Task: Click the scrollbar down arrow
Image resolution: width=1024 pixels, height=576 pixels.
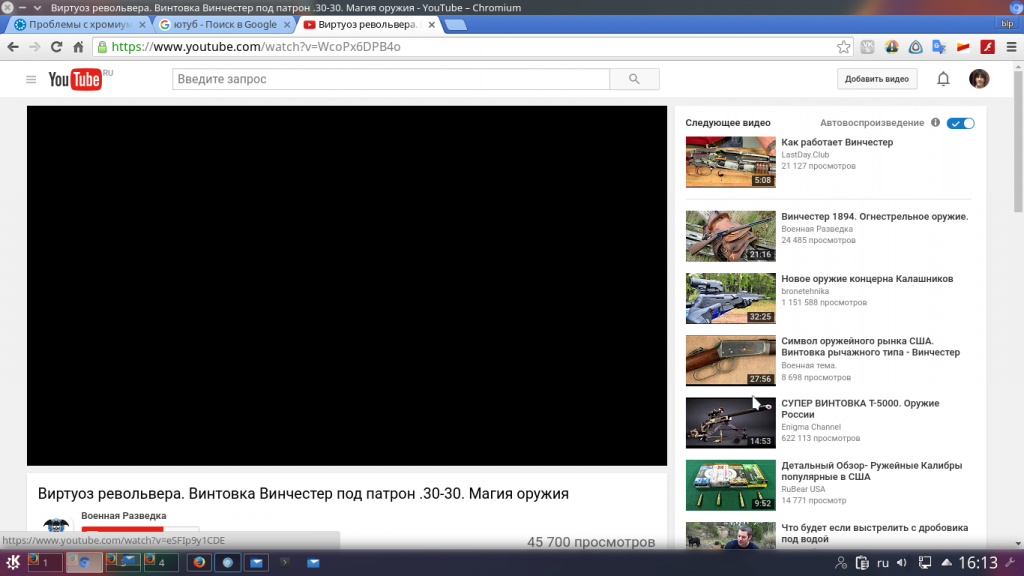Action: click(1018, 543)
